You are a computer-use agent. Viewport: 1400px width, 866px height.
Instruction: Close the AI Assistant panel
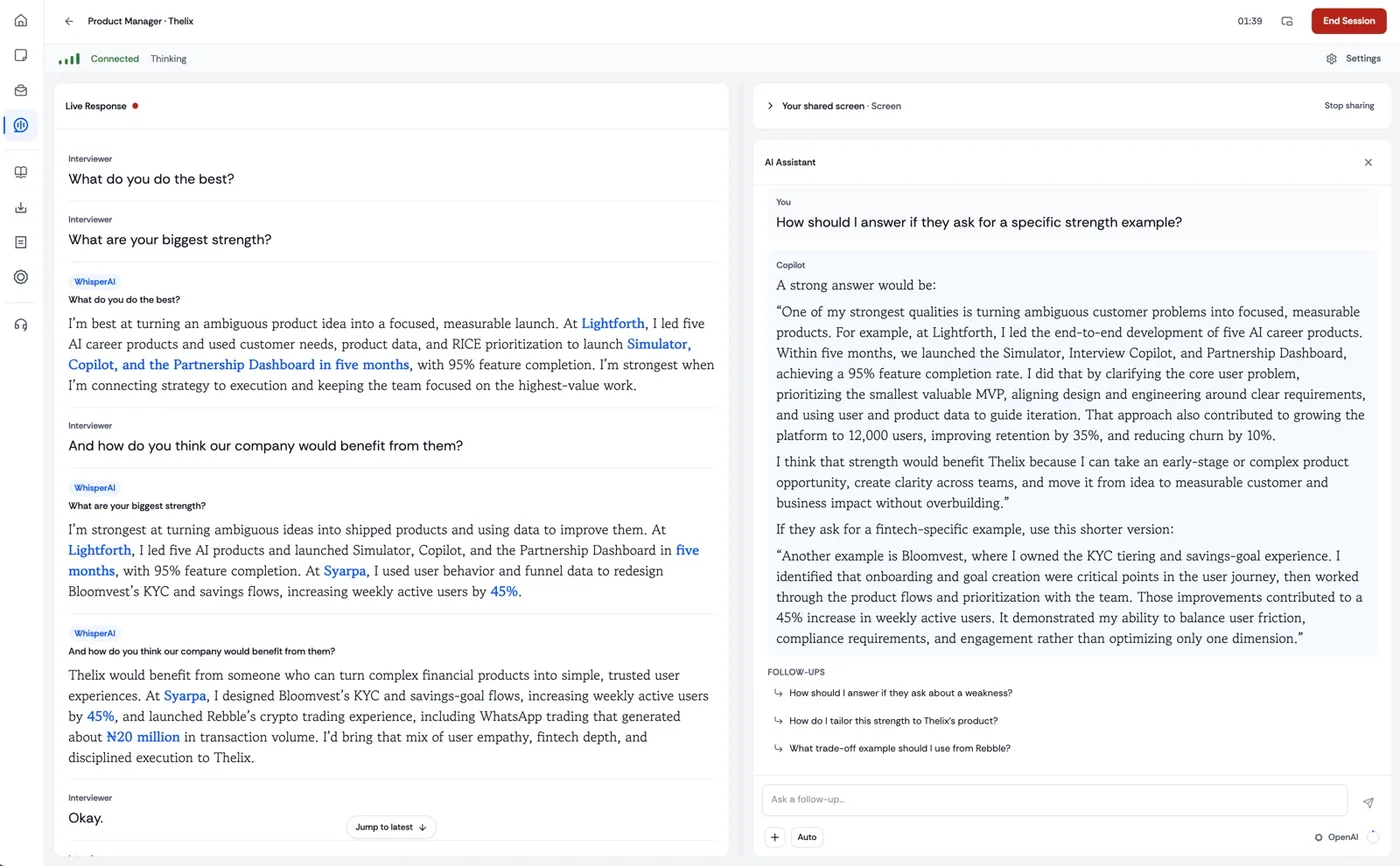[x=1368, y=162]
